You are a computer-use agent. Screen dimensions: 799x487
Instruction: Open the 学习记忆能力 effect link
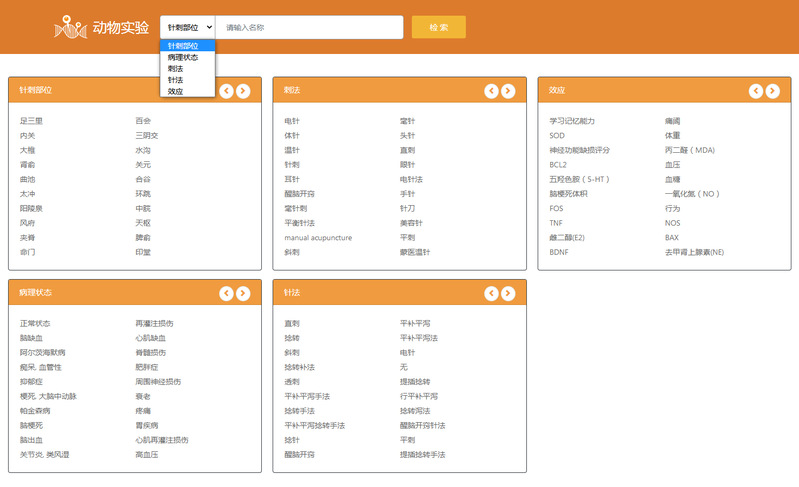(572, 121)
